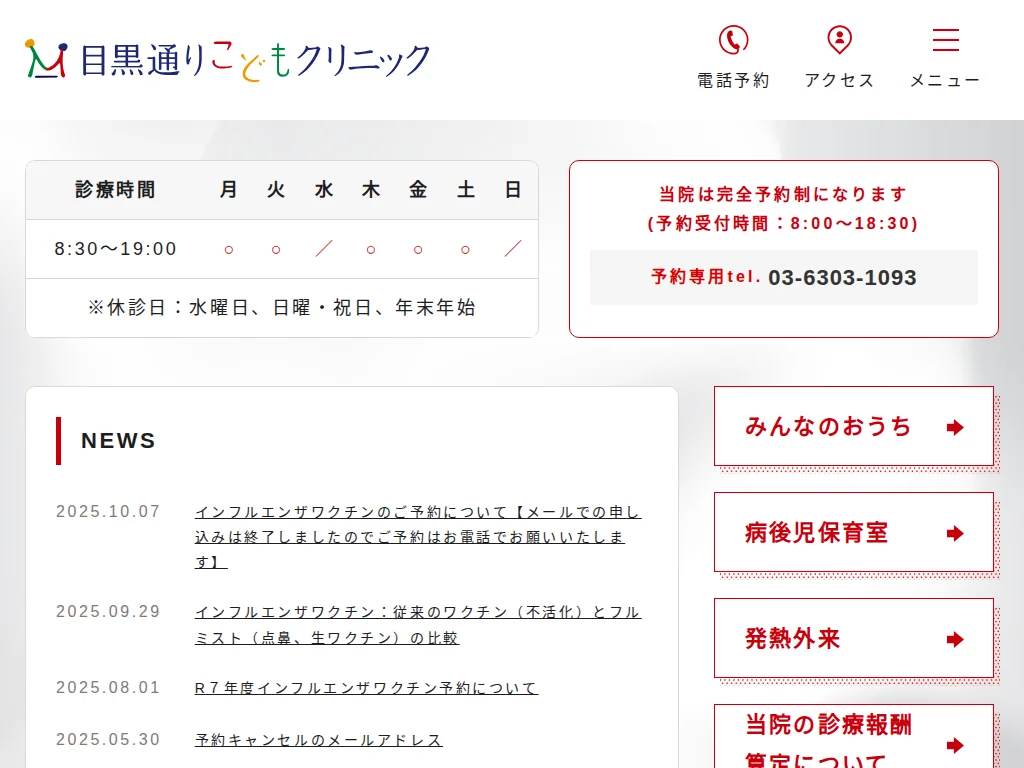
Task: Click the 目黒通りこどもクリニック logo
Action: [227, 60]
